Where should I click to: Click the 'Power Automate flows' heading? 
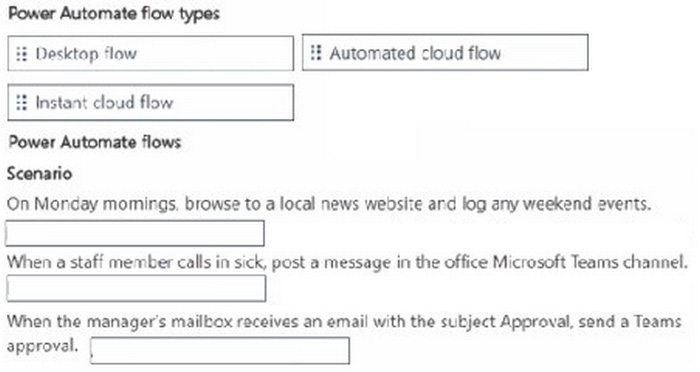point(95,142)
